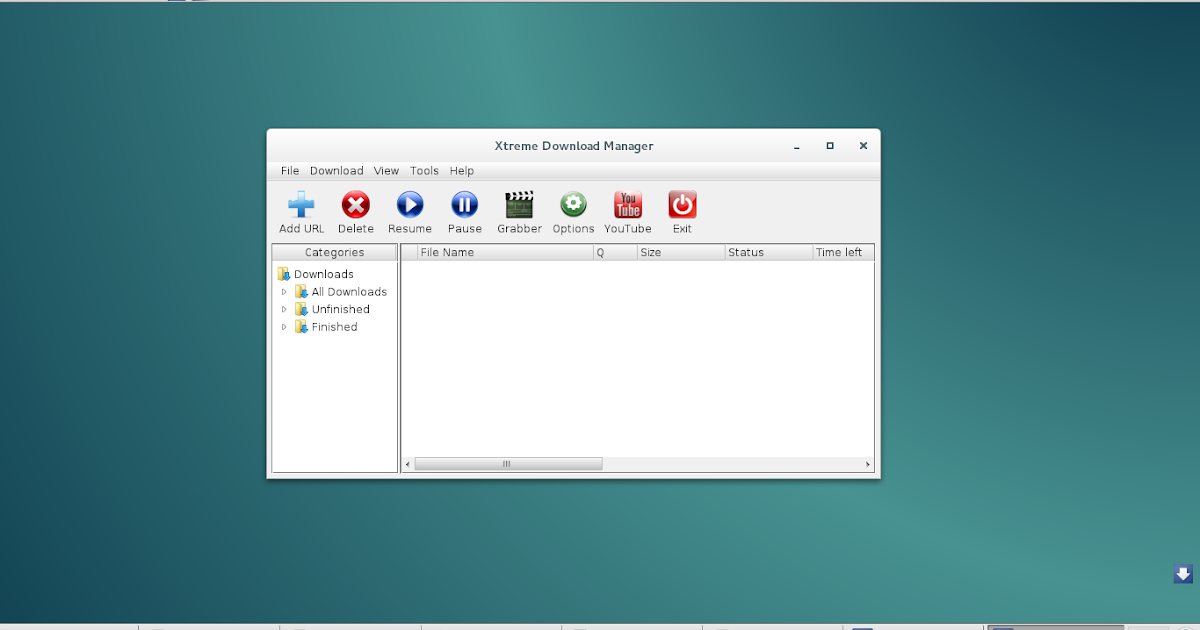Open the Help menu
Image resolution: width=1200 pixels, height=630 pixels.
pos(461,171)
